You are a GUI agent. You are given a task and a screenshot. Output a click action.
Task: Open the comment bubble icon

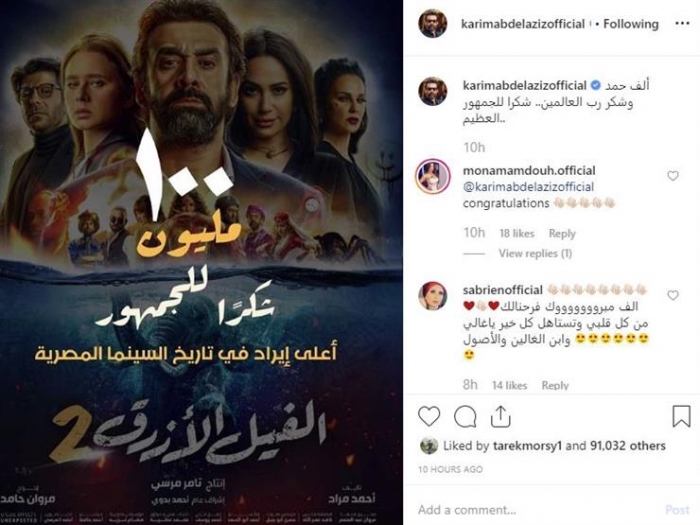465,417
